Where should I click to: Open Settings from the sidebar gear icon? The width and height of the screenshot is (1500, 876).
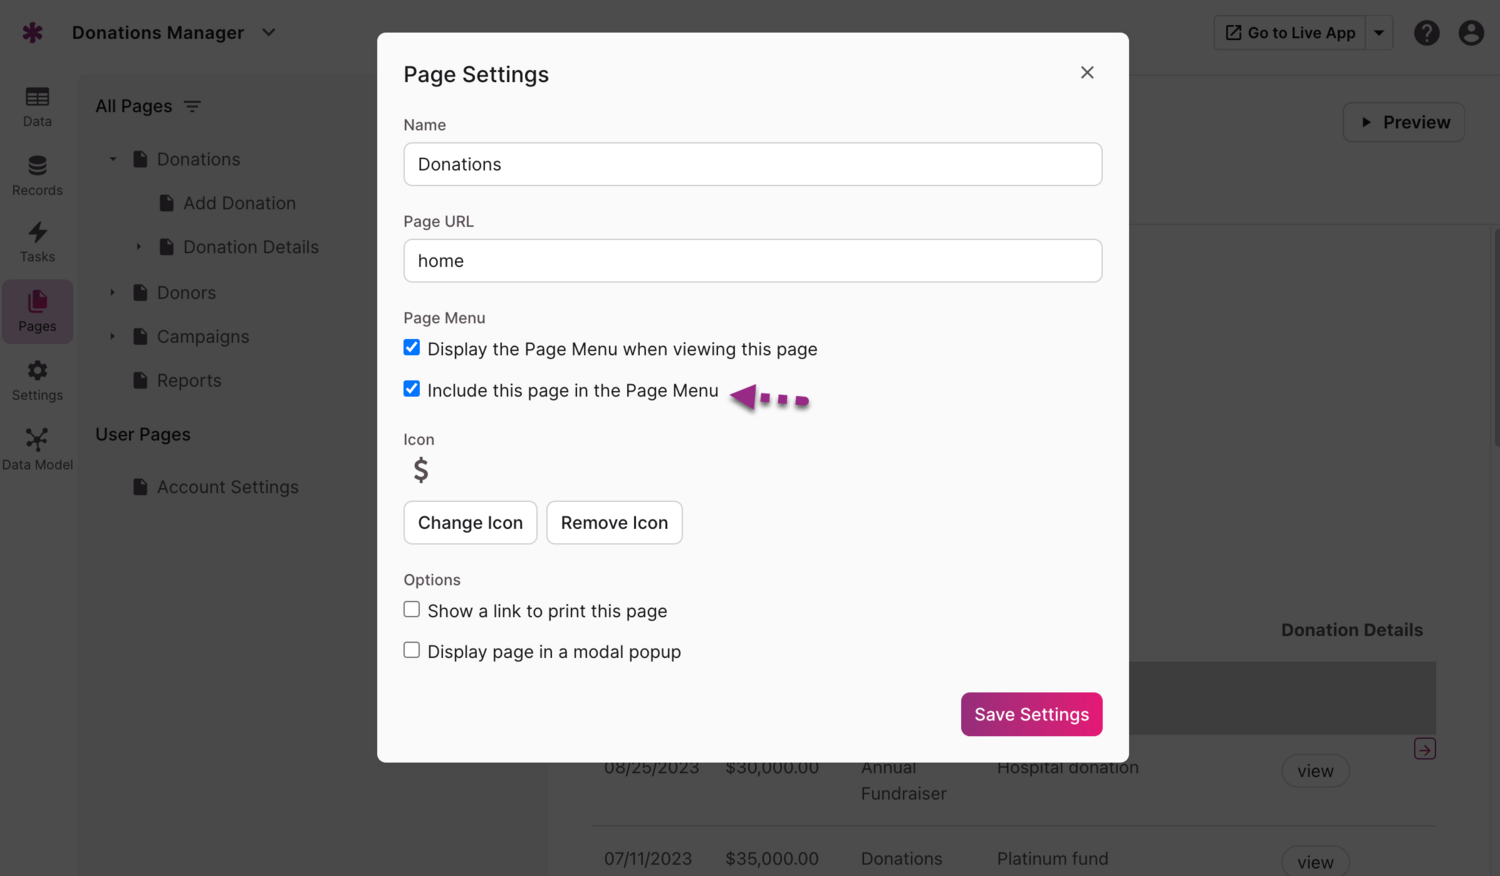pos(37,379)
